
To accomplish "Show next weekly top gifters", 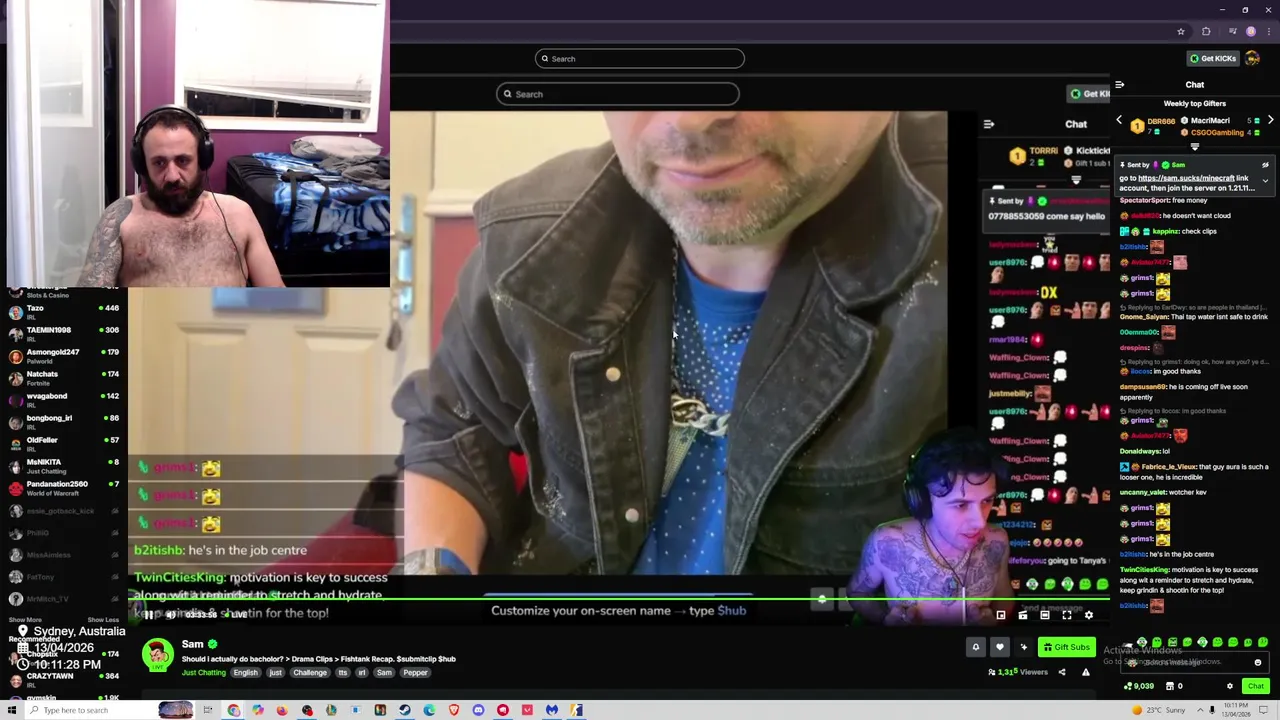I will tap(1270, 120).
